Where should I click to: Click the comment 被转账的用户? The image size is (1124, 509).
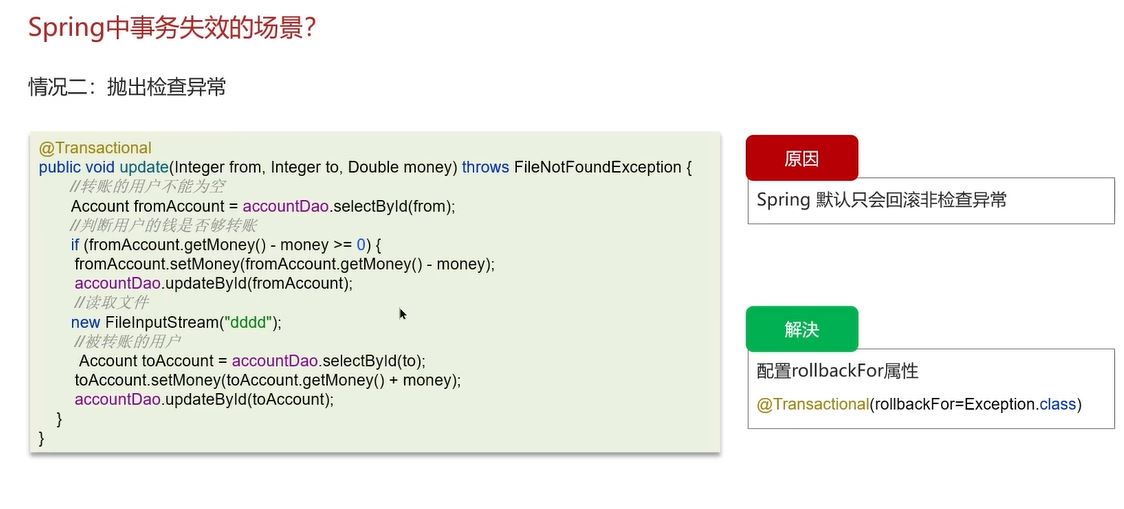click(x=127, y=341)
